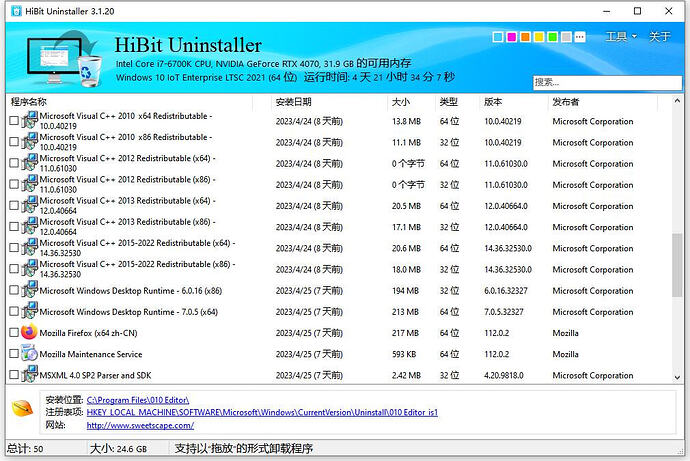Image resolution: width=690 pixels, height=461 pixels.
Task: Click the icon of Microsoft Visual C++ 2010 x86
Action: click(x=30, y=141)
